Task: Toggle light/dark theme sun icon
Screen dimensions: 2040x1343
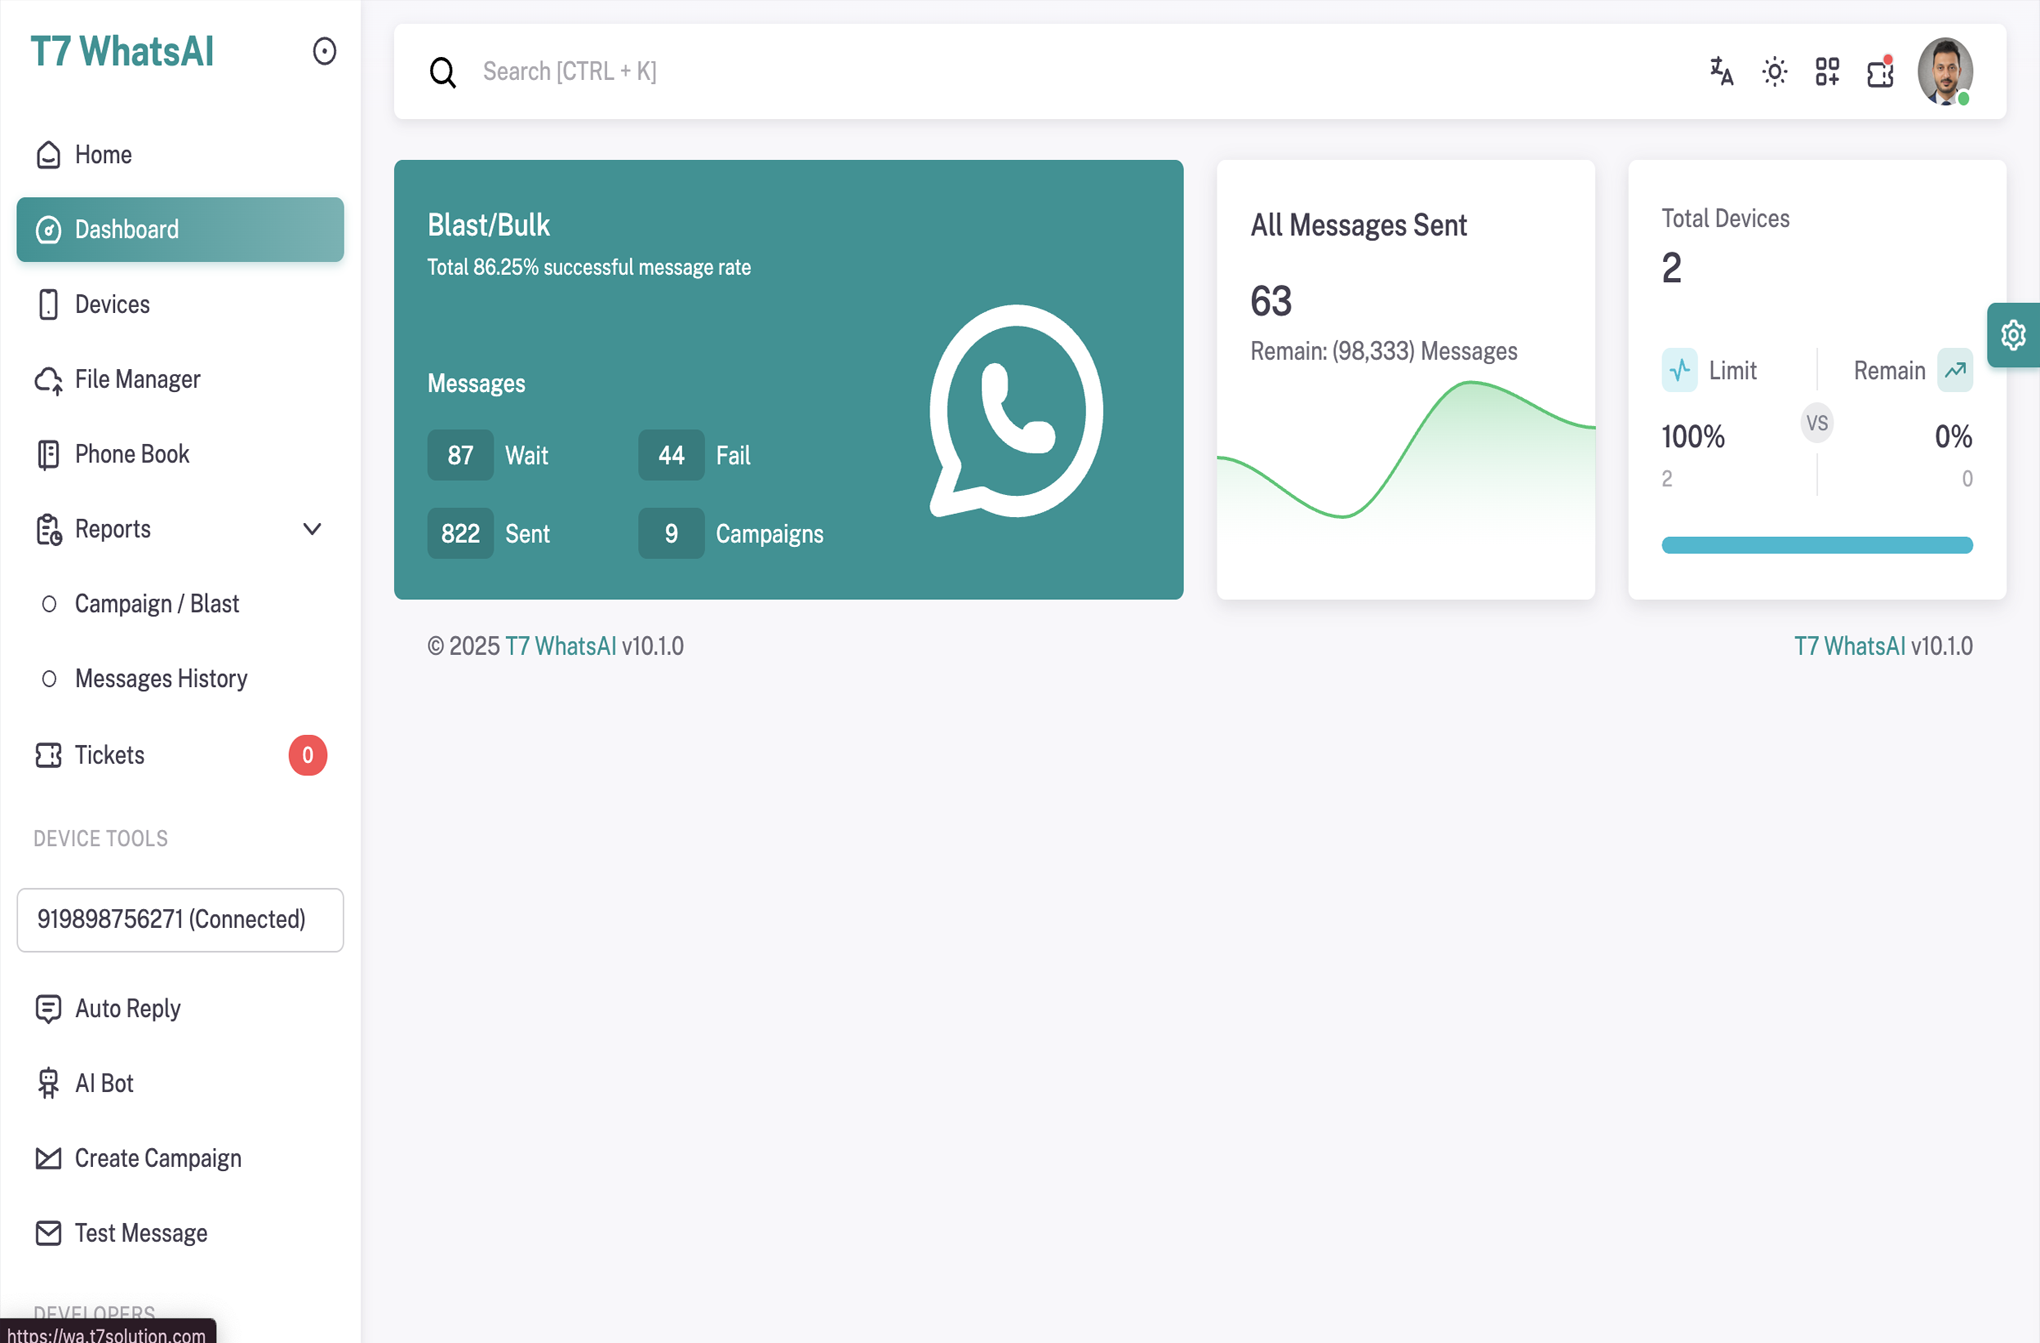Action: click(1774, 72)
